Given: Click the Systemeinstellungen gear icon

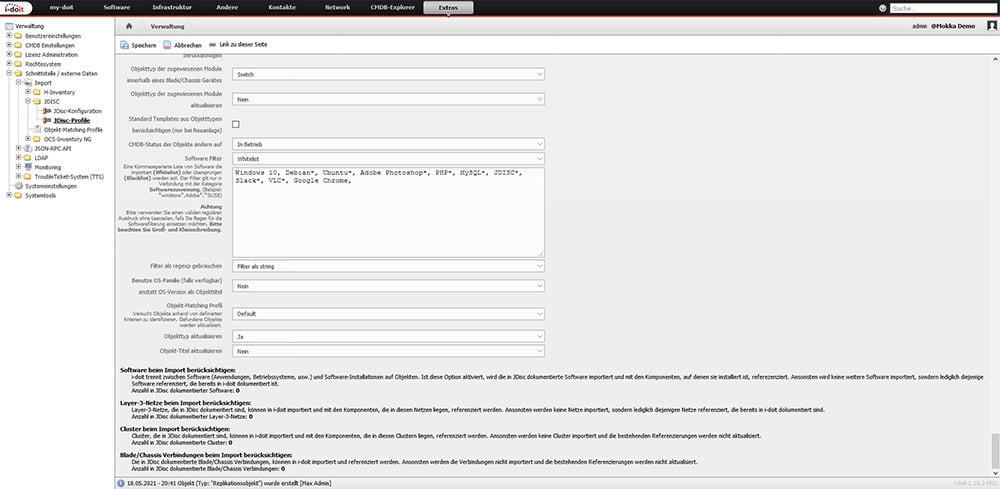Looking at the screenshot, I should point(18,186).
